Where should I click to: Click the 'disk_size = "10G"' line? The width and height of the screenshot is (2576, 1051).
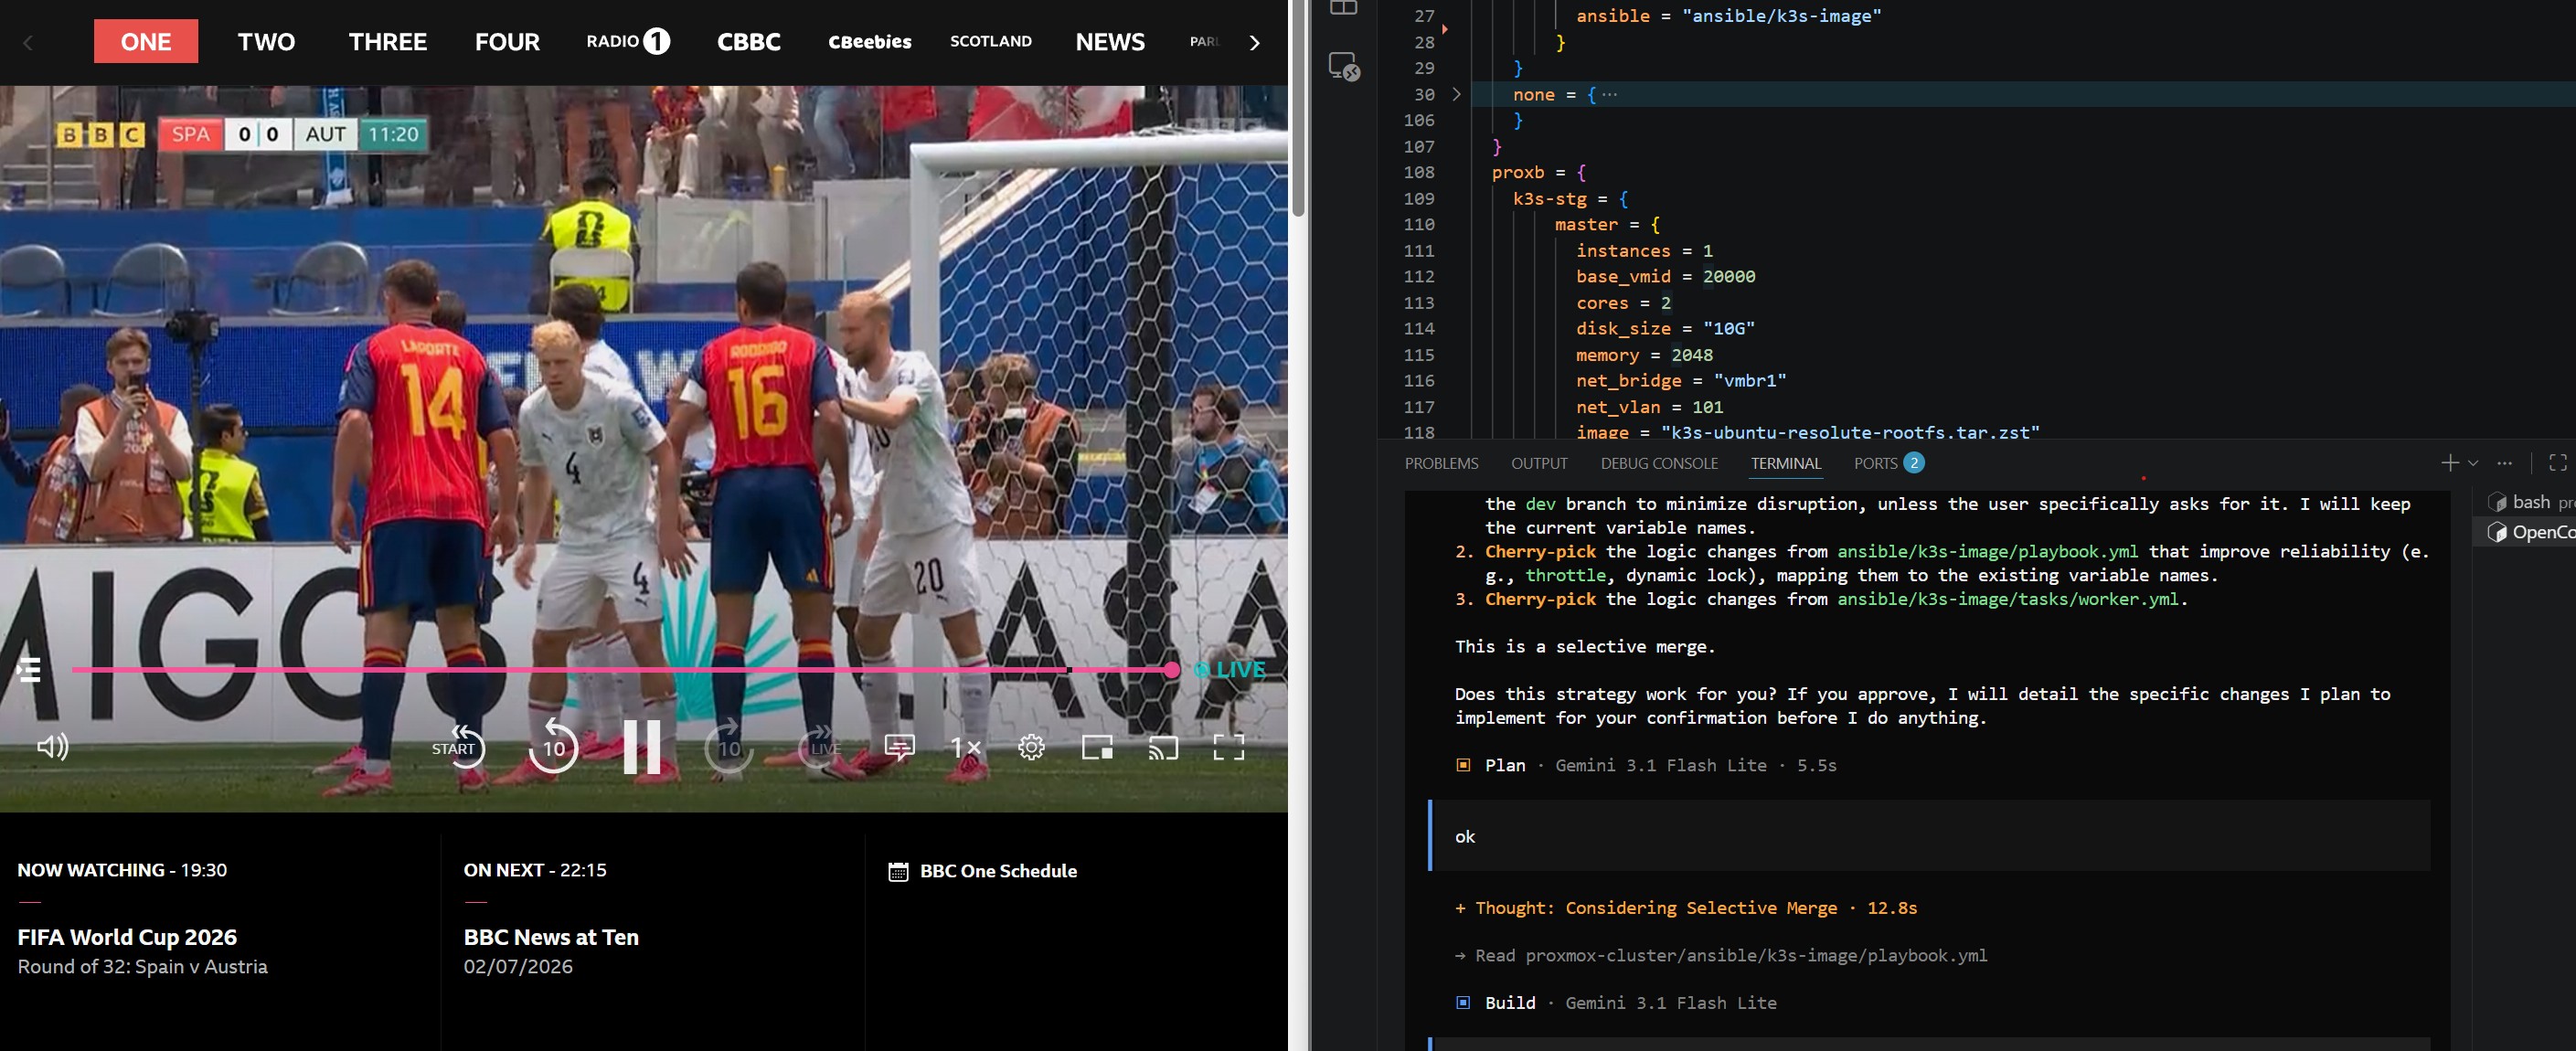[x=1665, y=328]
